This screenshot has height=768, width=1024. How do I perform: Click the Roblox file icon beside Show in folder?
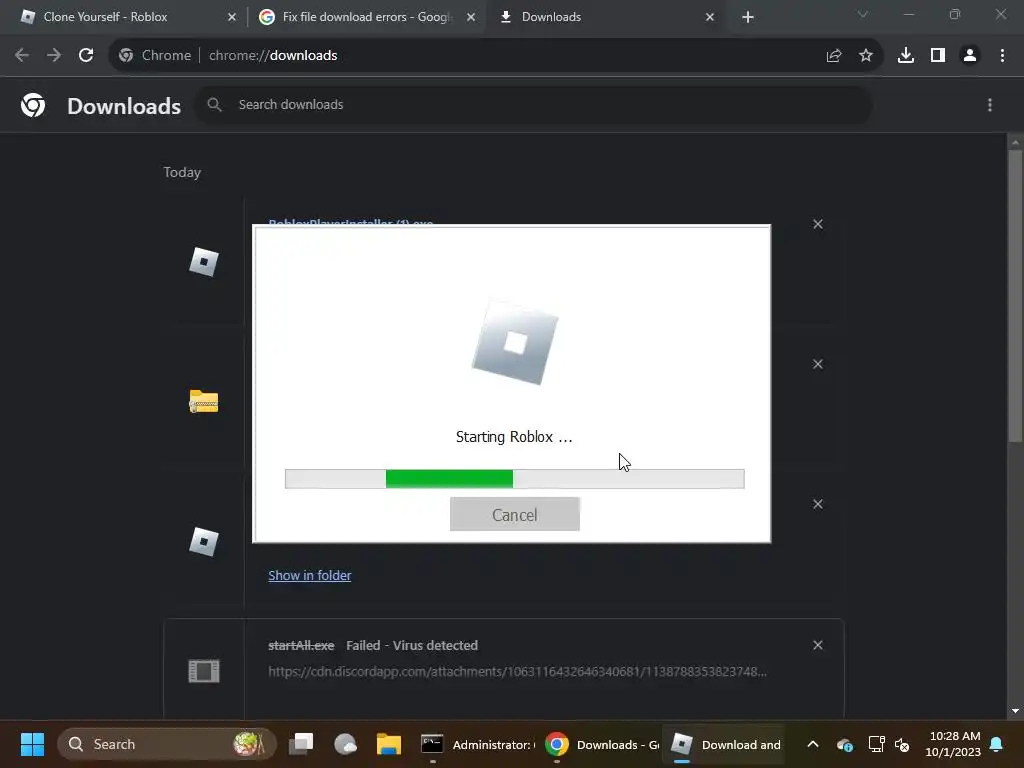(204, 542)
